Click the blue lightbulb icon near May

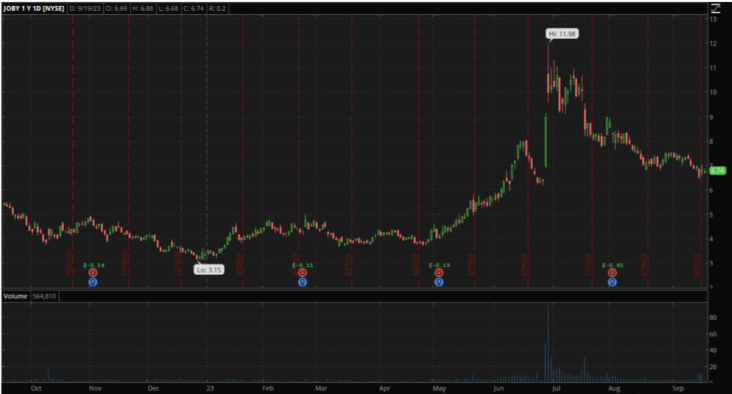click(x=439, y=282)
